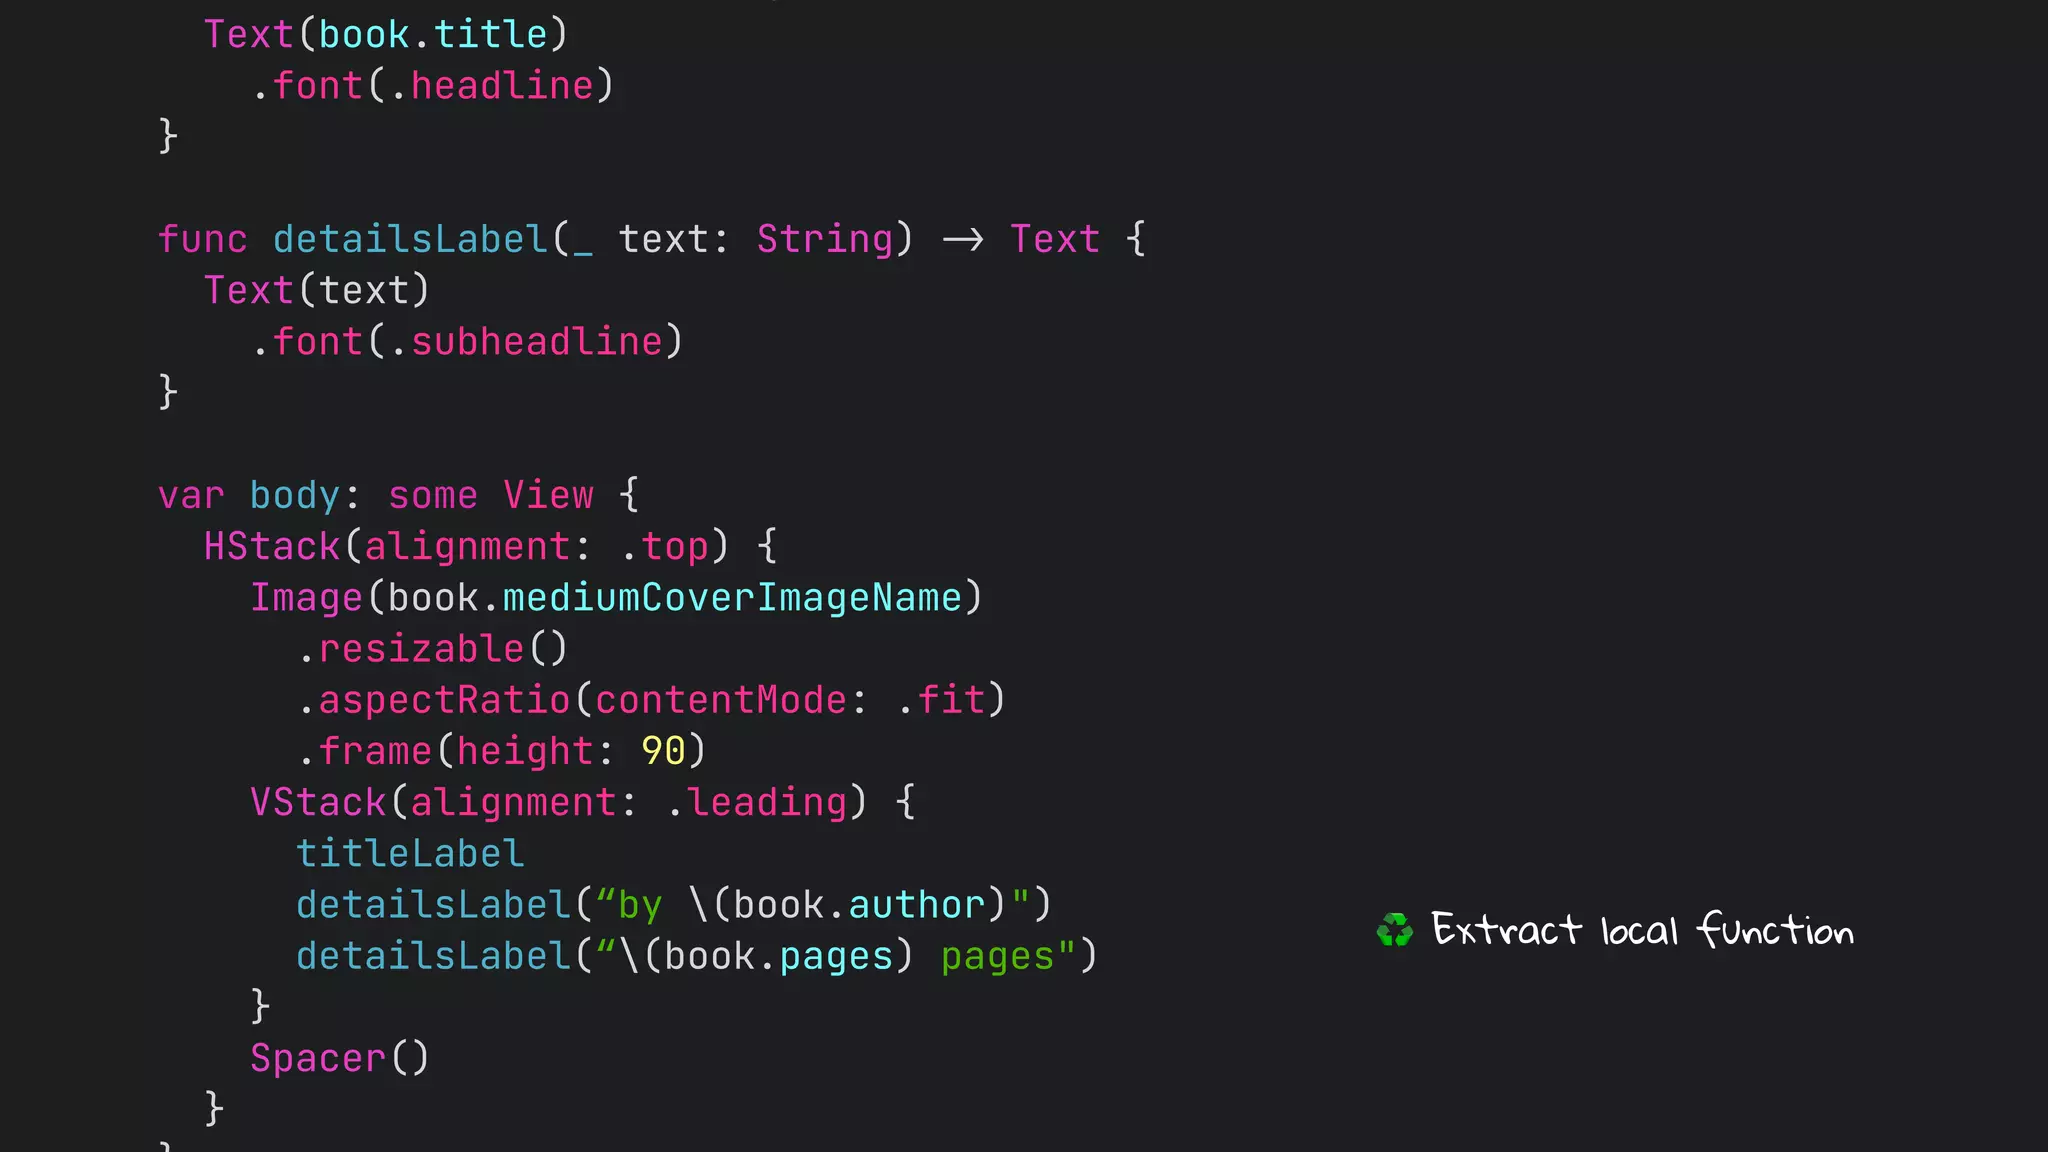Click the detailsLabel function name declaration
The width and height of the screenshot is (2048, 1152).
tap(410, 239)
